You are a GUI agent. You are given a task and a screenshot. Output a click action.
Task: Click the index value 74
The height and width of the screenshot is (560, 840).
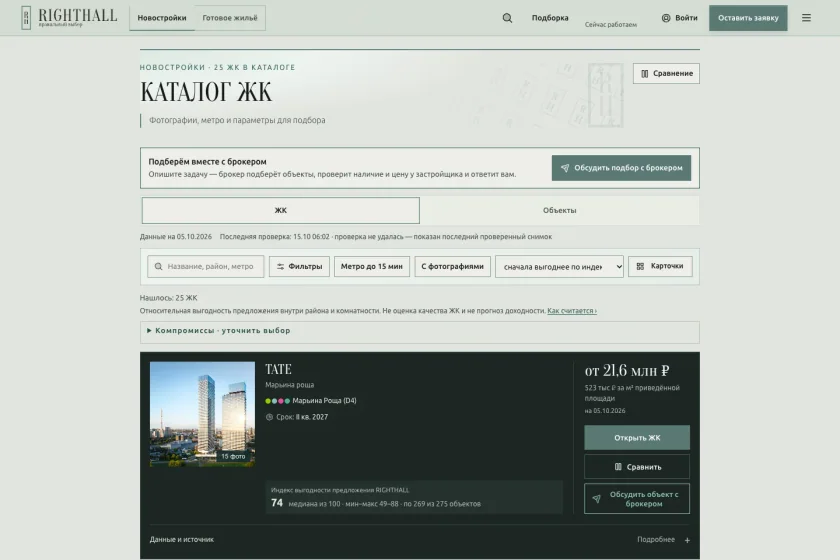coord(277,503)
